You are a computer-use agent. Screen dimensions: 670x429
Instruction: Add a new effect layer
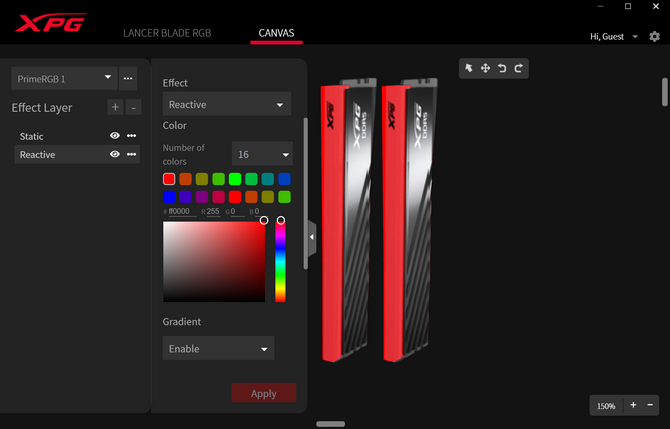pyautogui.click(x=115, y=107)
